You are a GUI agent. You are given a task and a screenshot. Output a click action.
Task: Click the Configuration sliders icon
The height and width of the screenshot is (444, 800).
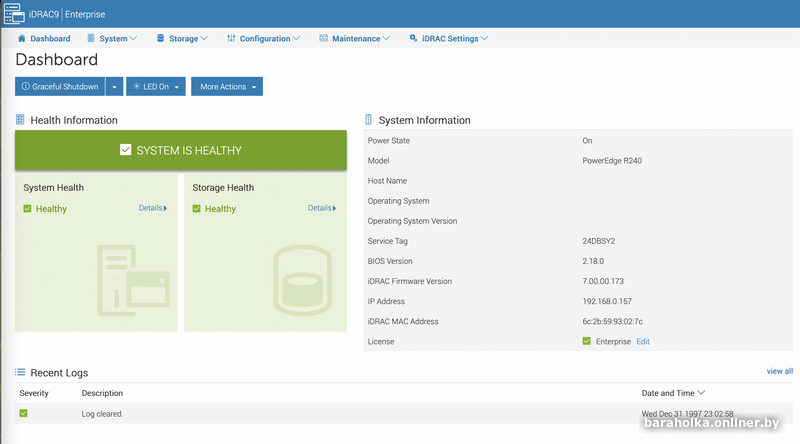(231, 38)
